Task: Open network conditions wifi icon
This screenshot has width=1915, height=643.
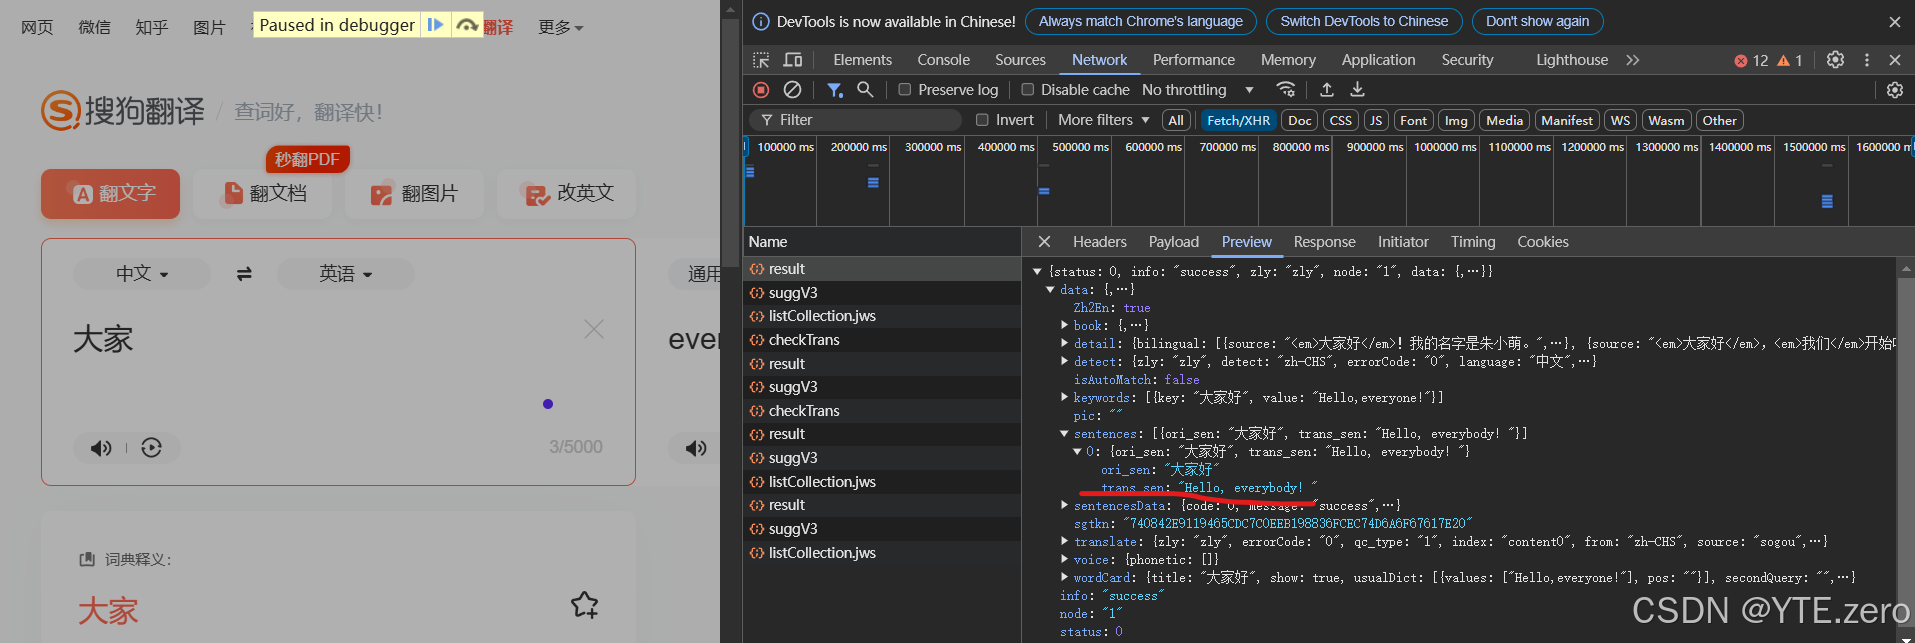Action: 1286,90
